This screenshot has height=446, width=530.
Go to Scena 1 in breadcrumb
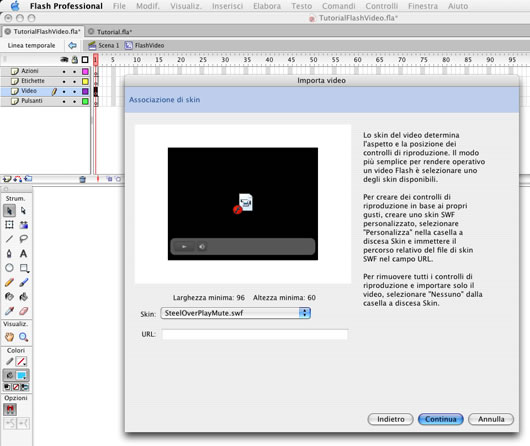pyautogui.click(x=104, y=45)
